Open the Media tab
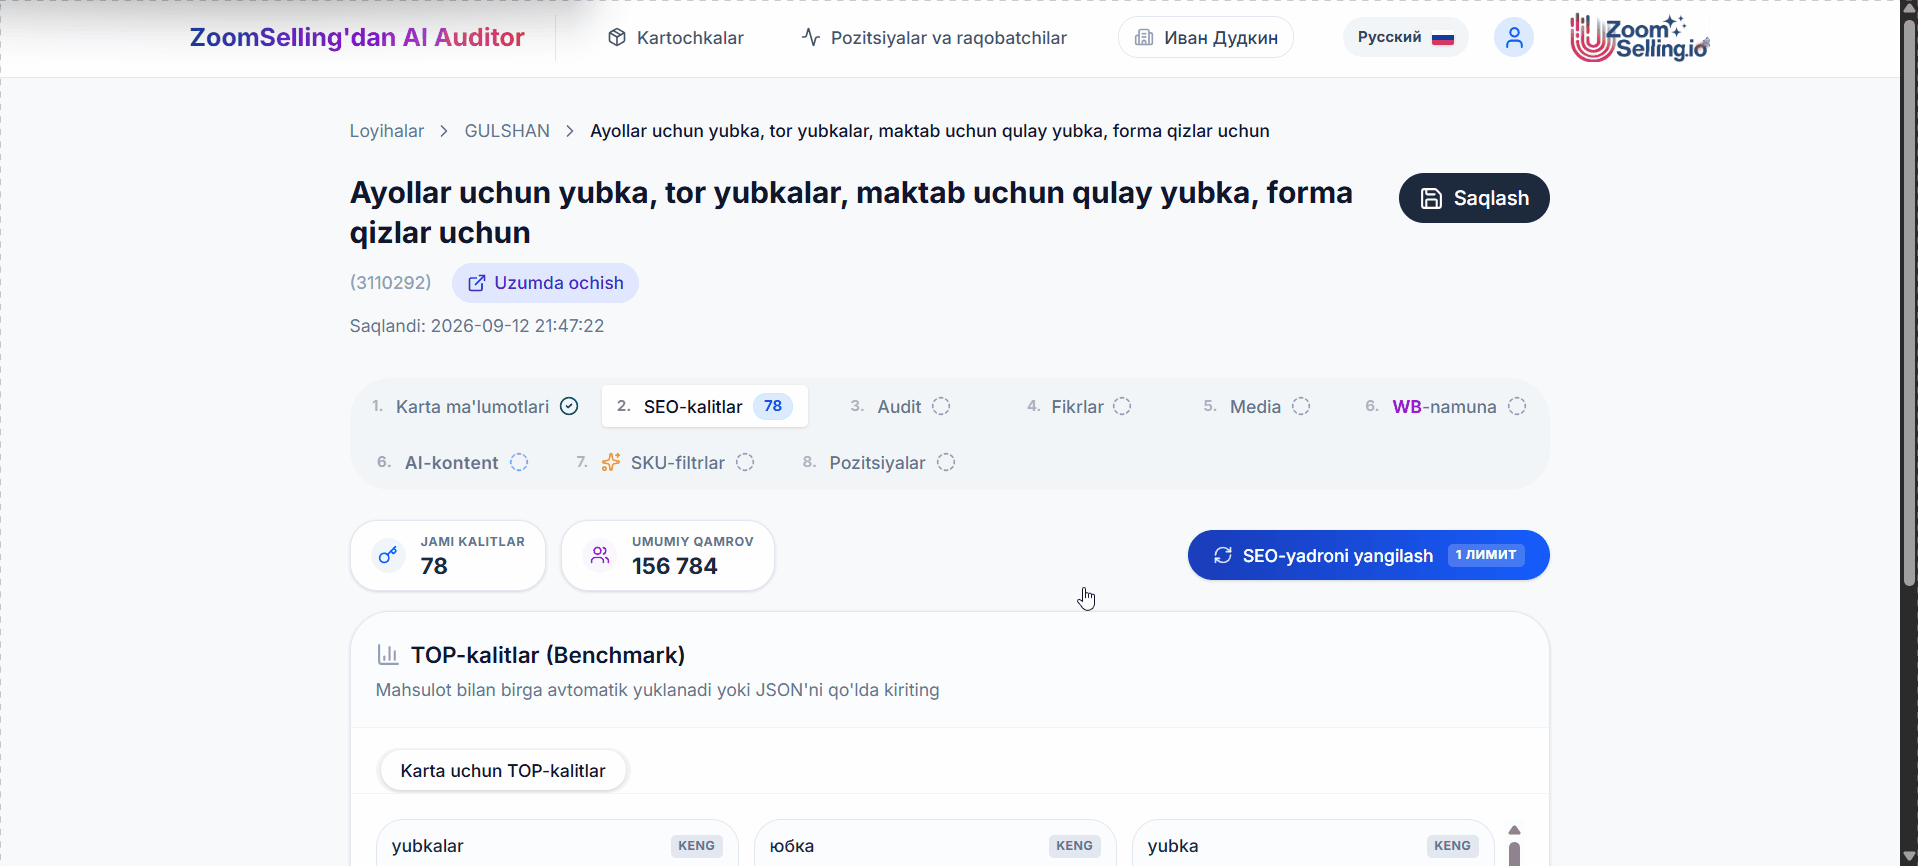 (x=1256, y=406)
